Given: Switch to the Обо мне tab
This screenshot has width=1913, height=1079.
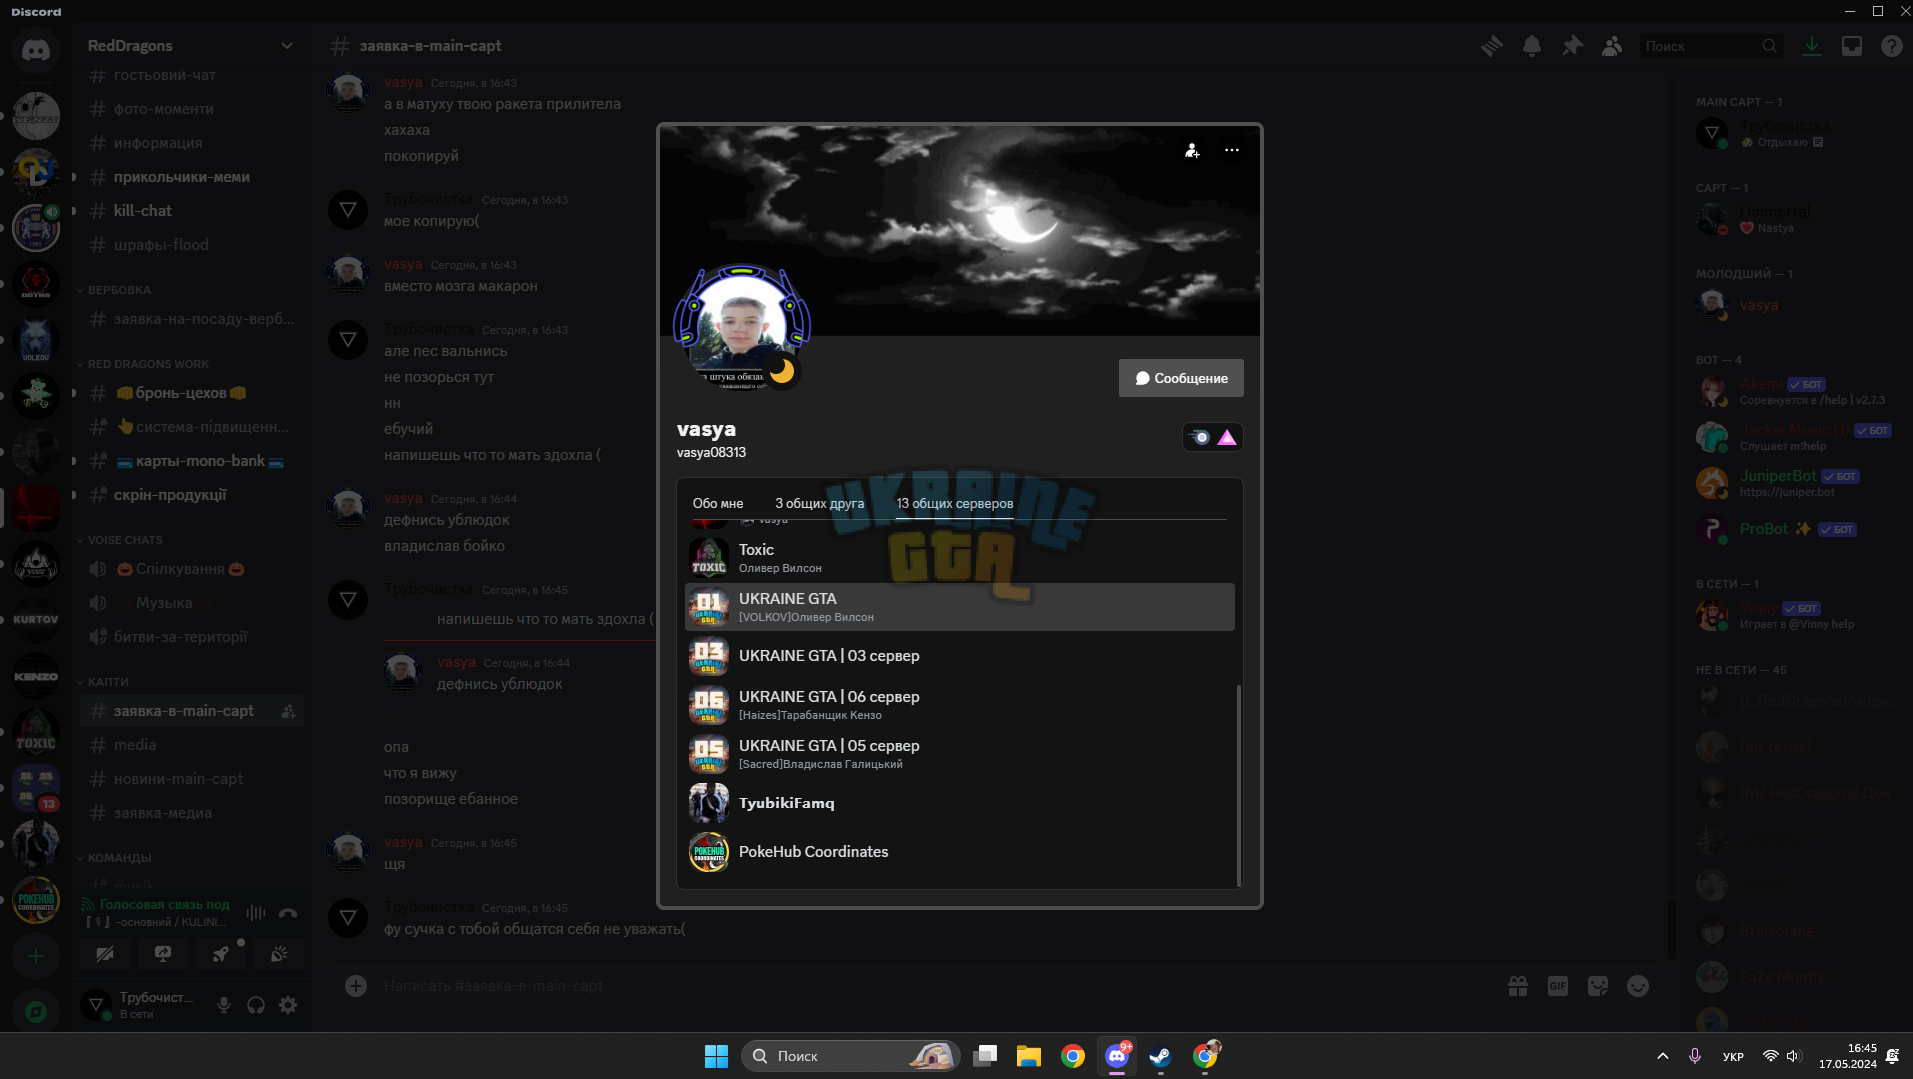Looking at the screenshot, I should 718,503.
